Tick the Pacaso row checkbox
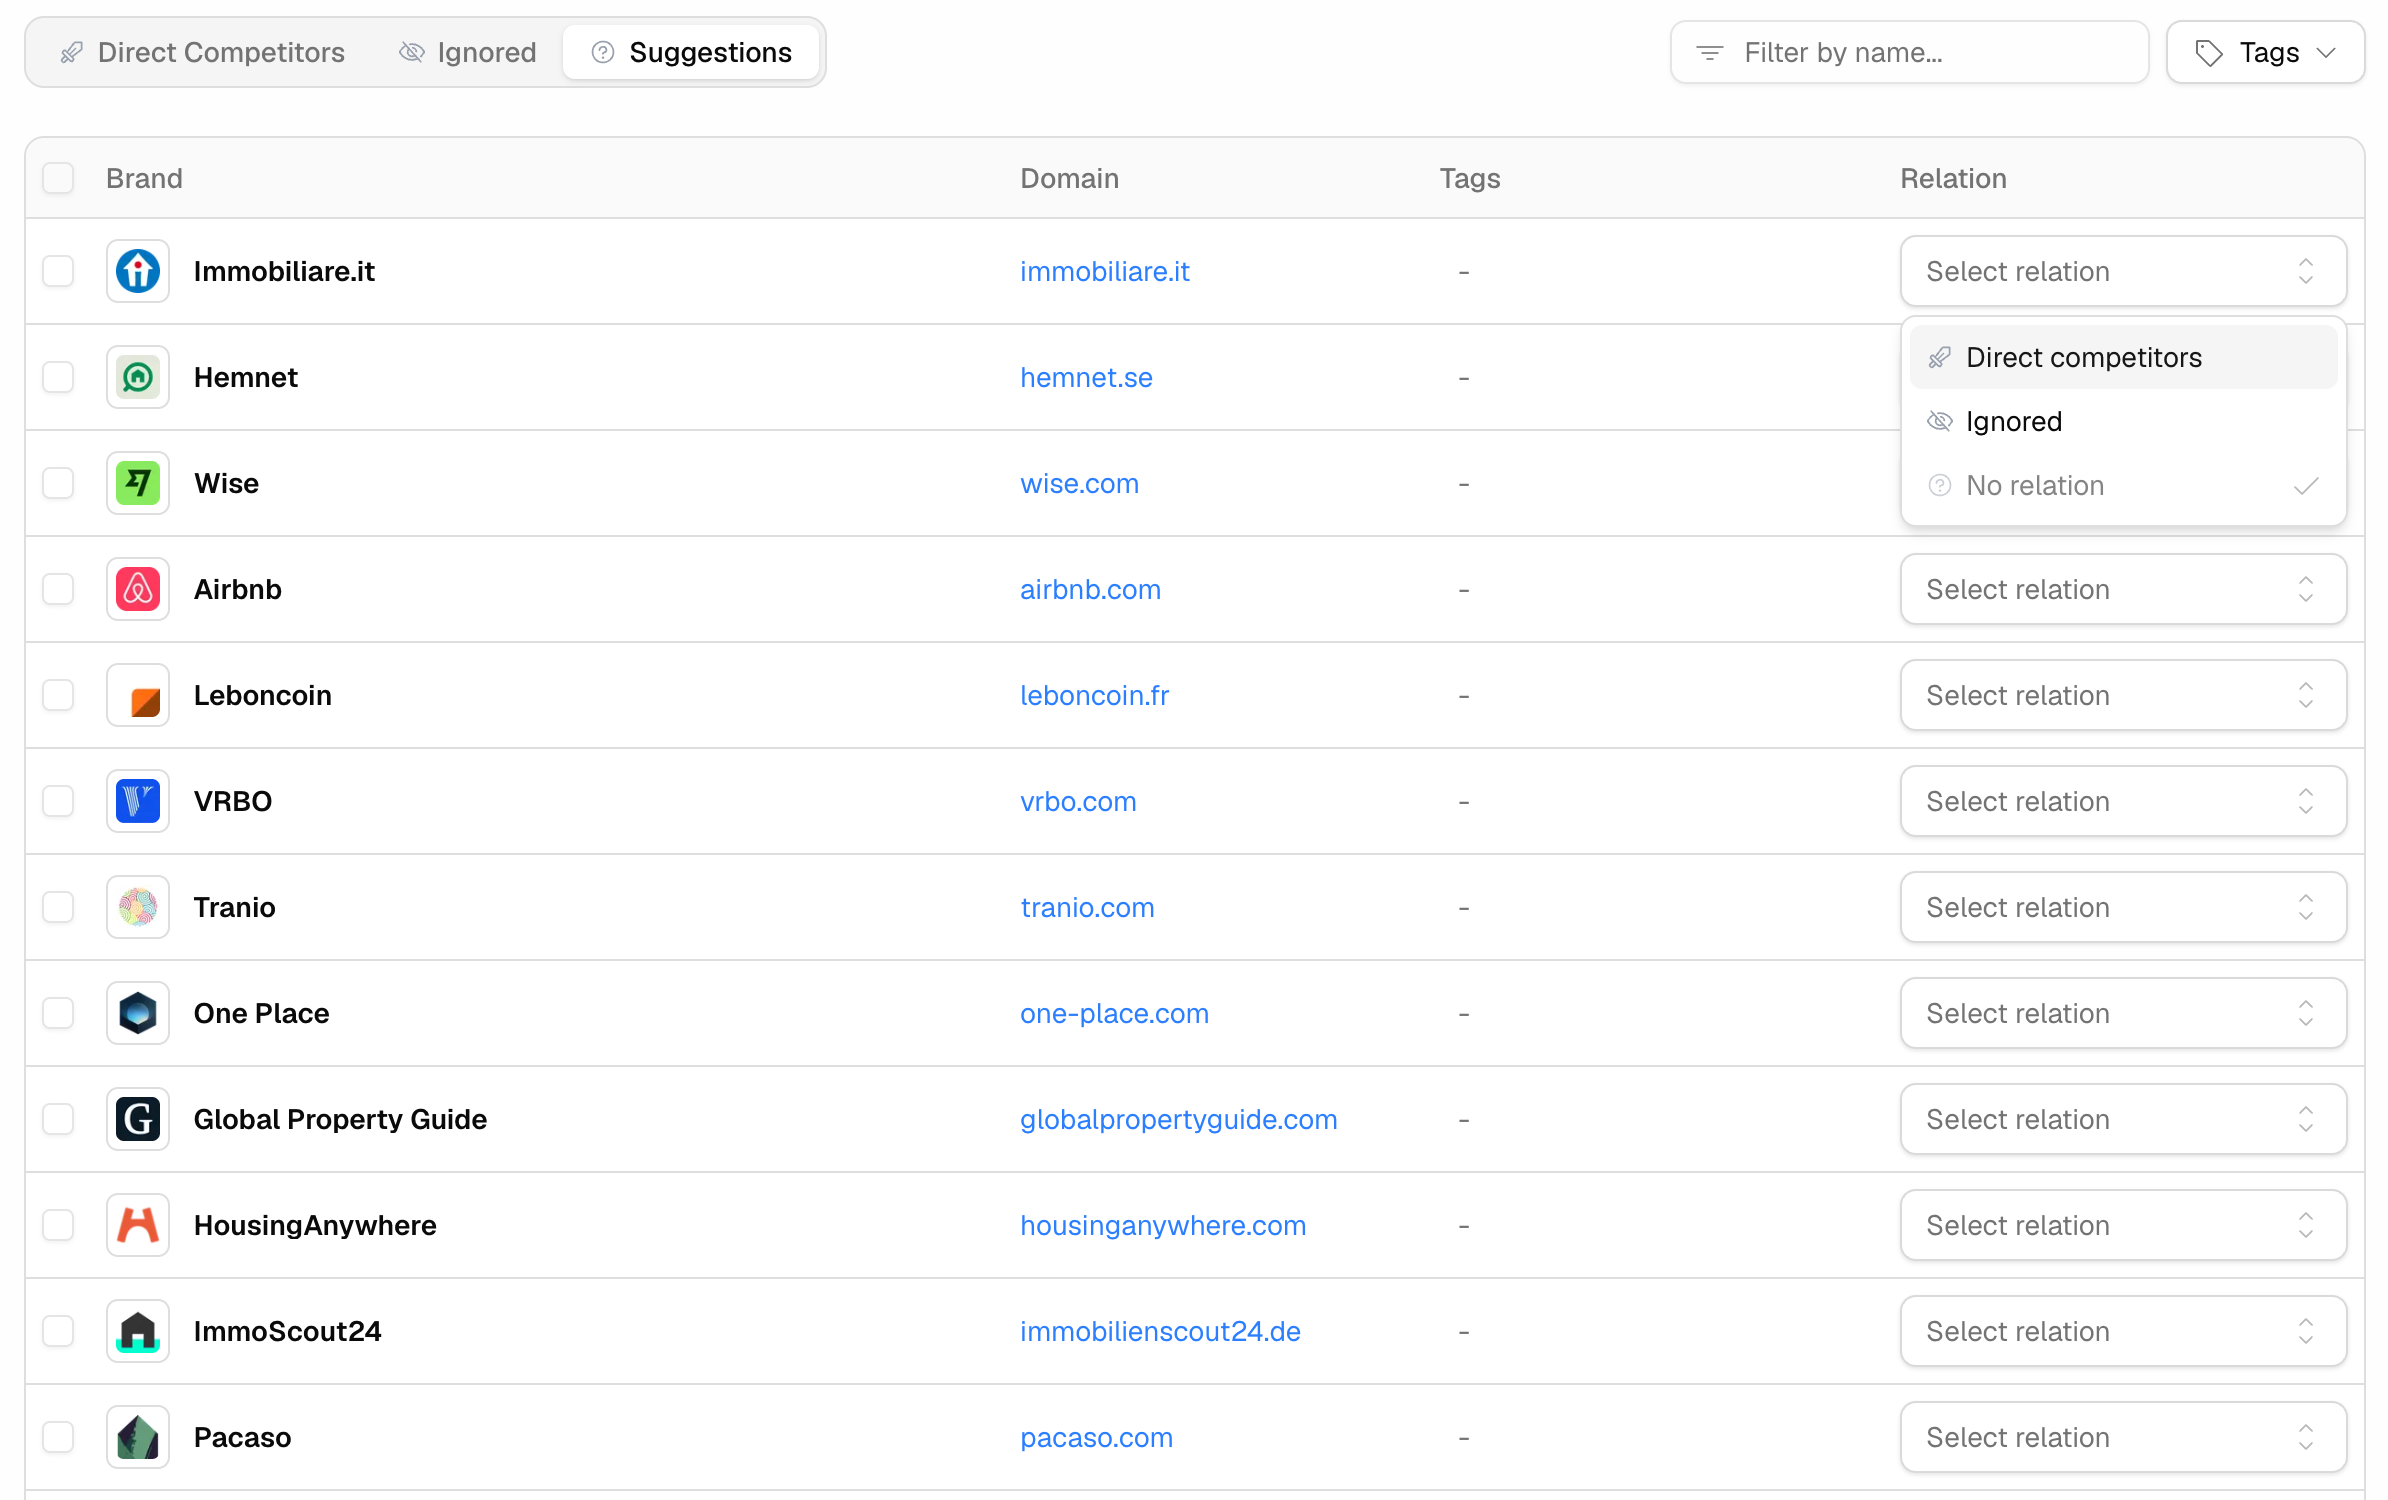The height and width of the screenshot is (1500, 2388). pos(58,1437)
